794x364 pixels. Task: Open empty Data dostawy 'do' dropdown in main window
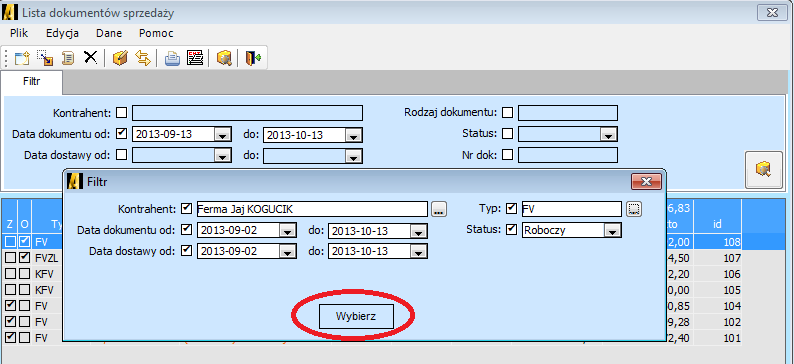click(353, 156)
